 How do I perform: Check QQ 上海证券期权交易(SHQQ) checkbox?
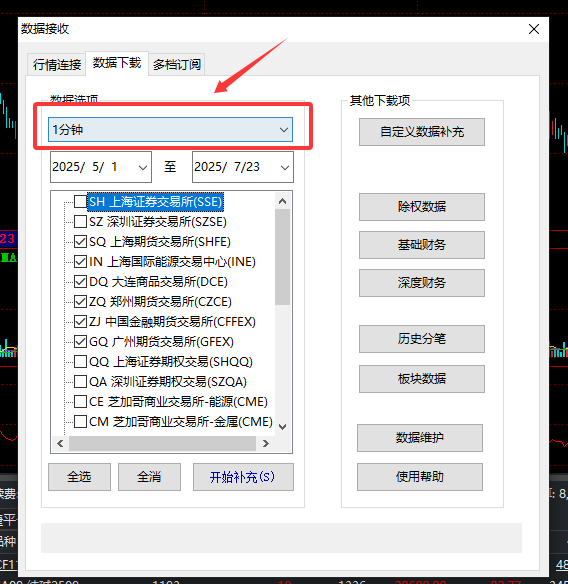coord(80,361)
